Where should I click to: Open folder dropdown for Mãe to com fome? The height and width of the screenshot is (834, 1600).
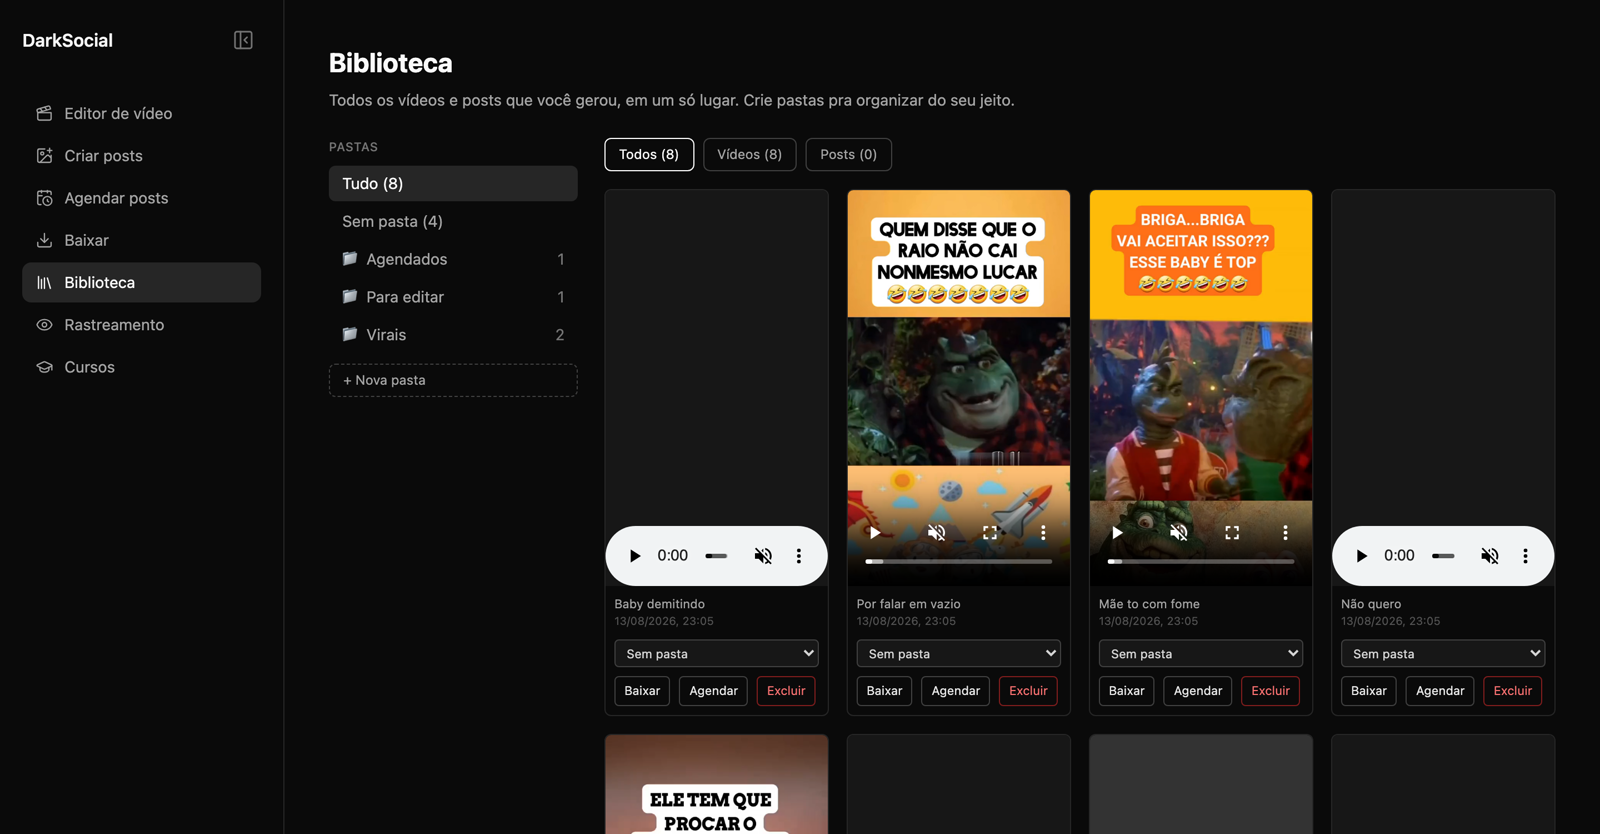tap(1200, 654)
